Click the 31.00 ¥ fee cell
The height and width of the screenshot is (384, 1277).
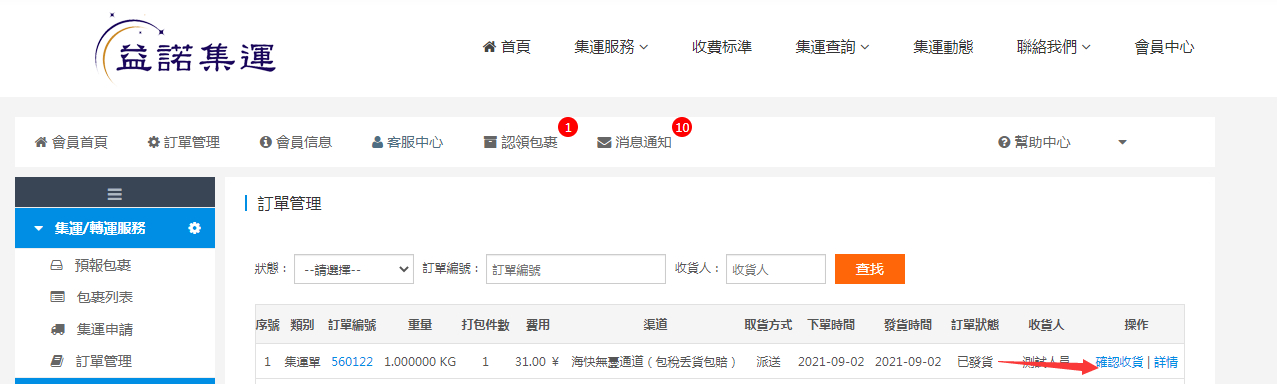point(538,362)
